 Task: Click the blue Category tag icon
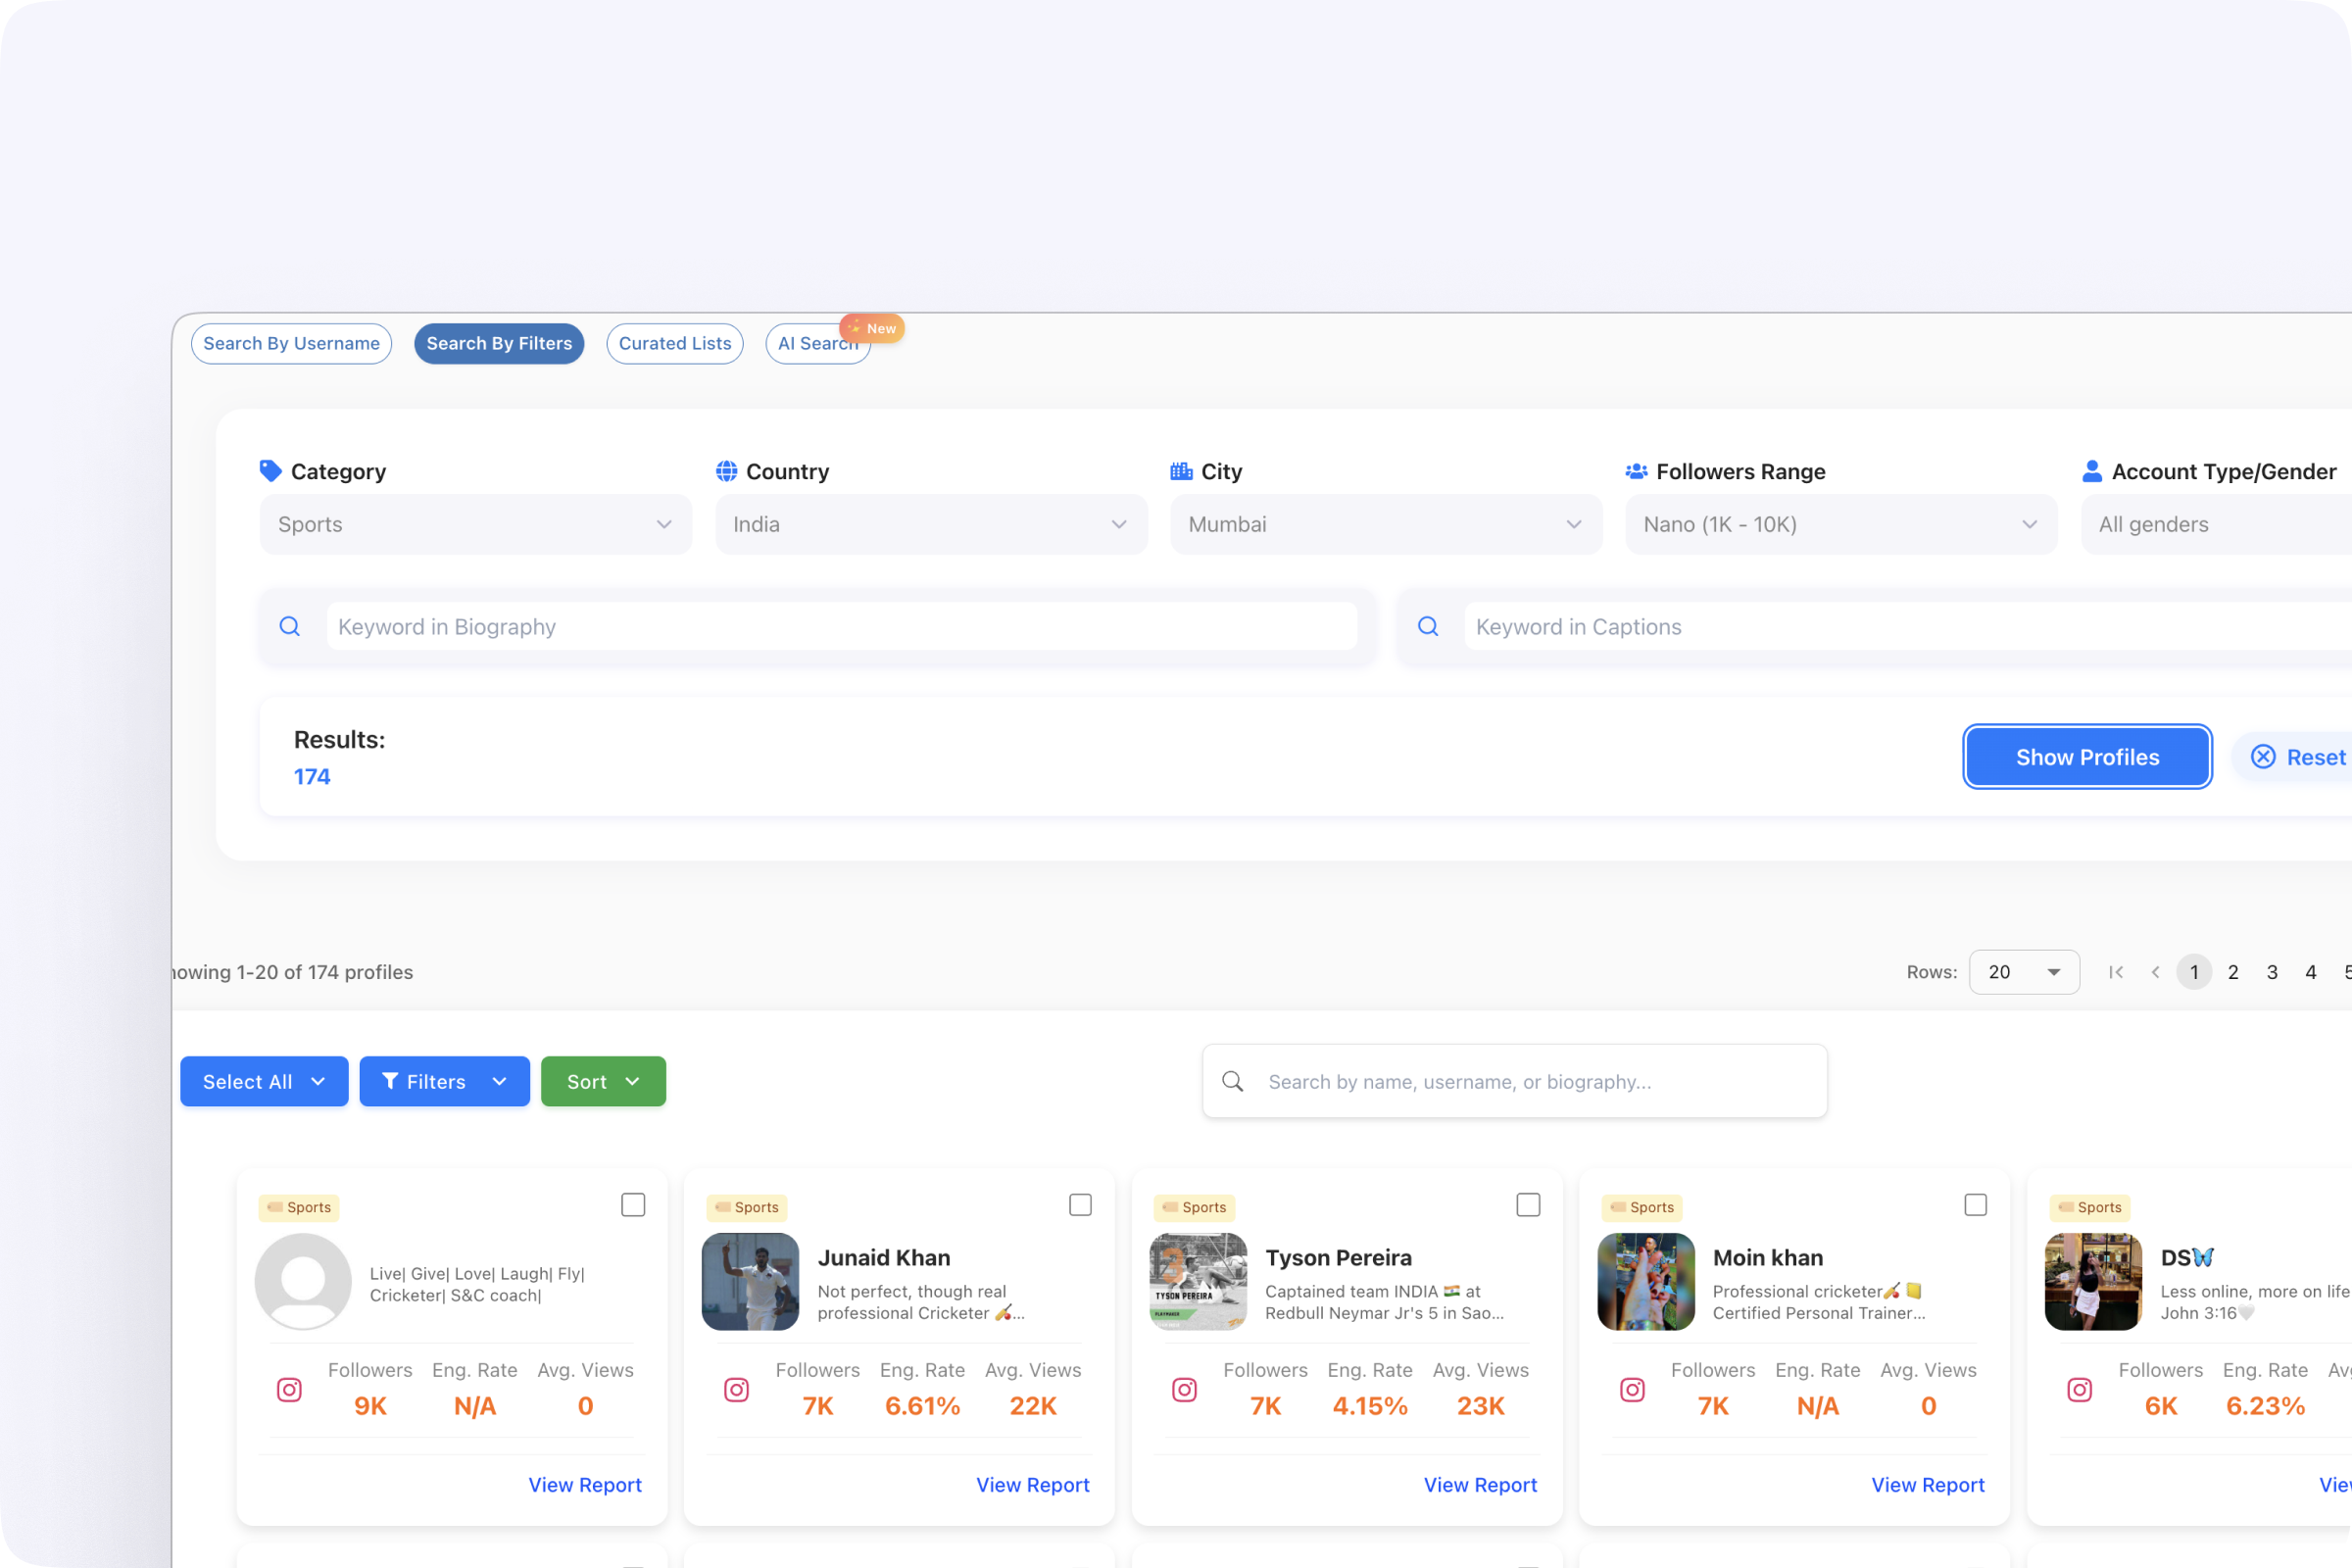(x=270, y=471)
